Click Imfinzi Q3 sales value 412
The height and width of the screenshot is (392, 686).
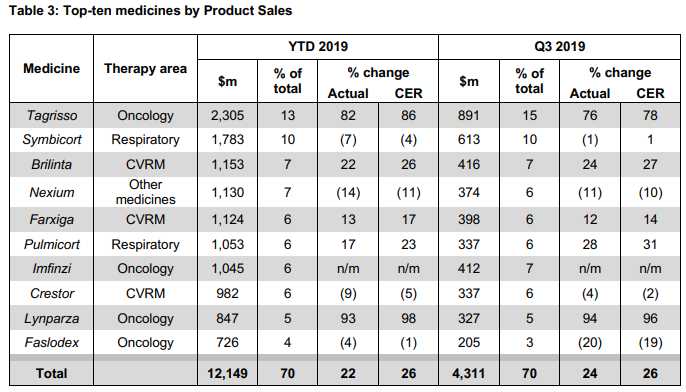point(469,268)
